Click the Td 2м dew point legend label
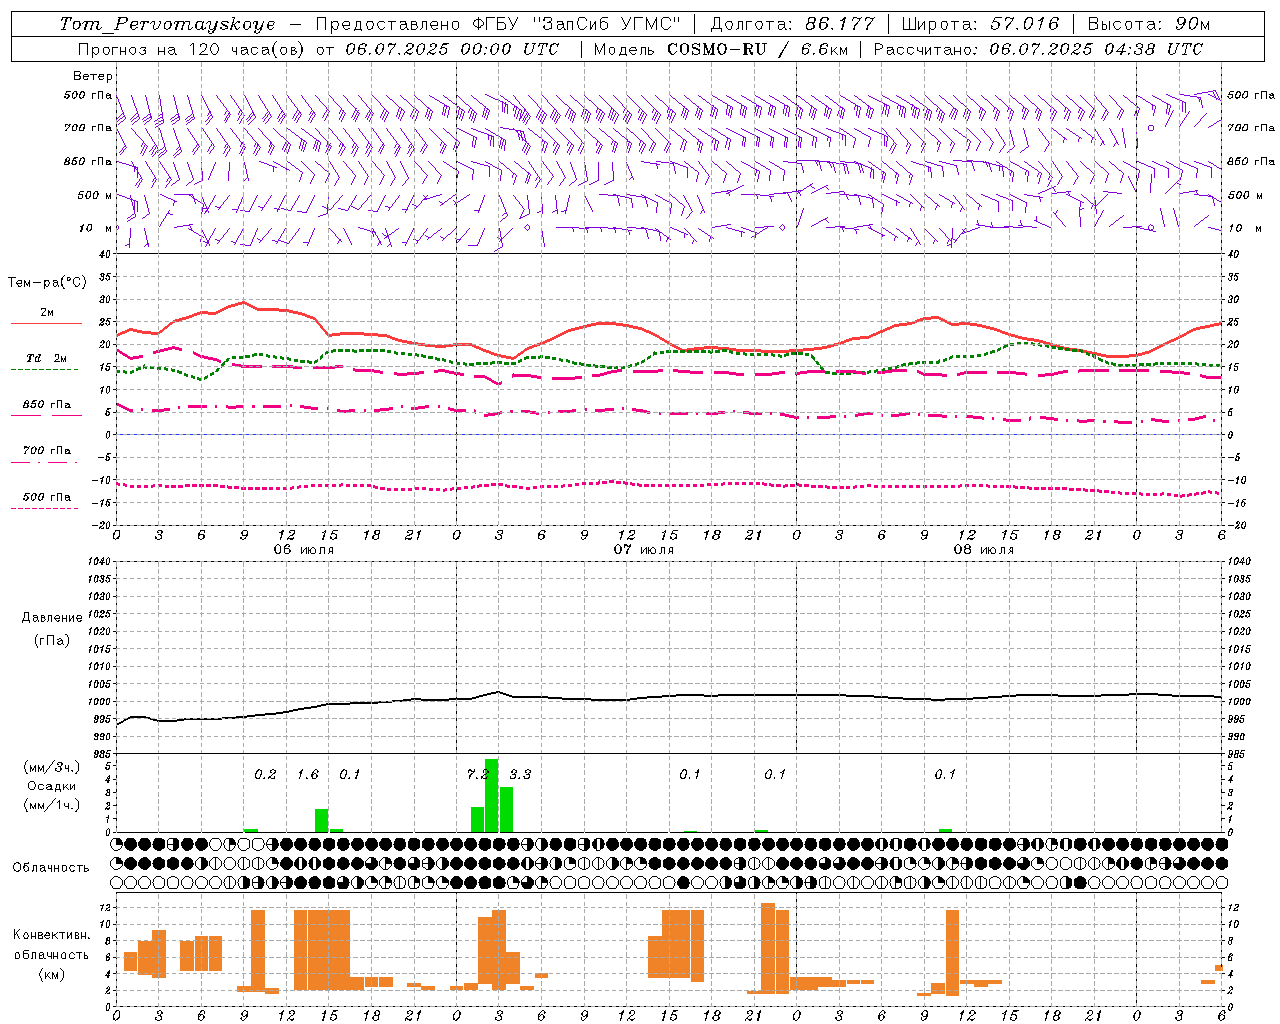 point(47,358)
